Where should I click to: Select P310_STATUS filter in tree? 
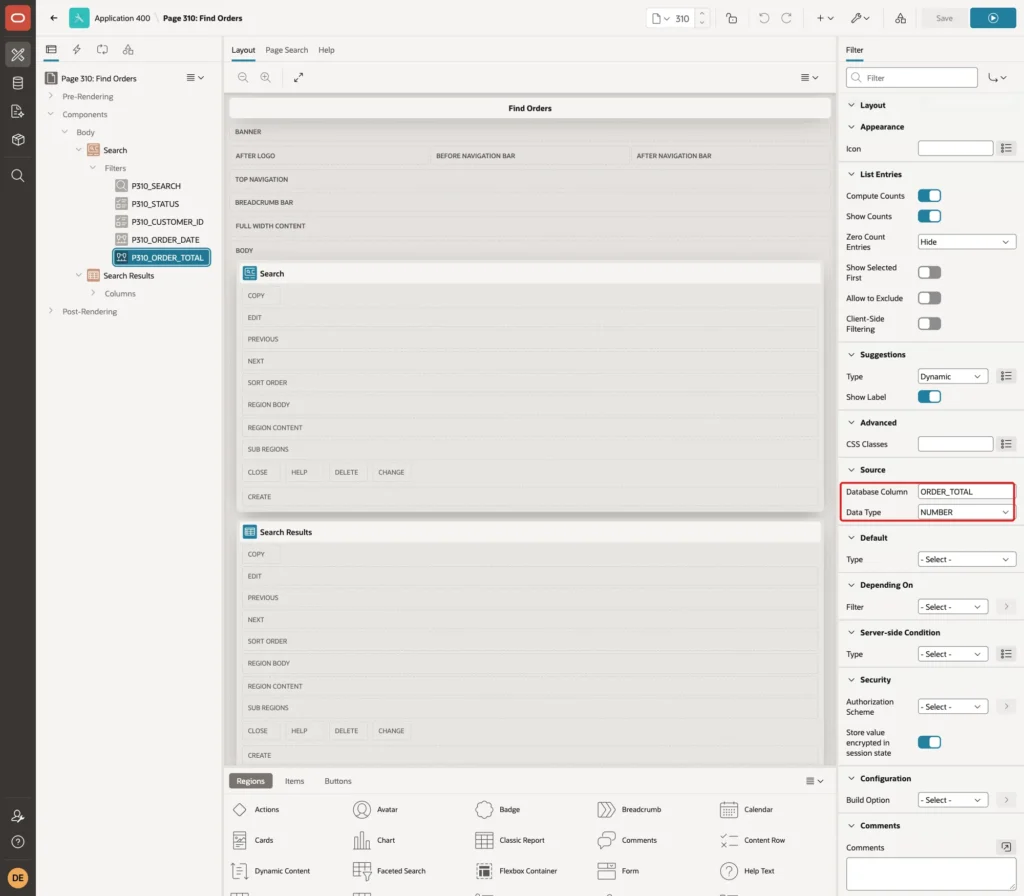click(x=155, y=204)
